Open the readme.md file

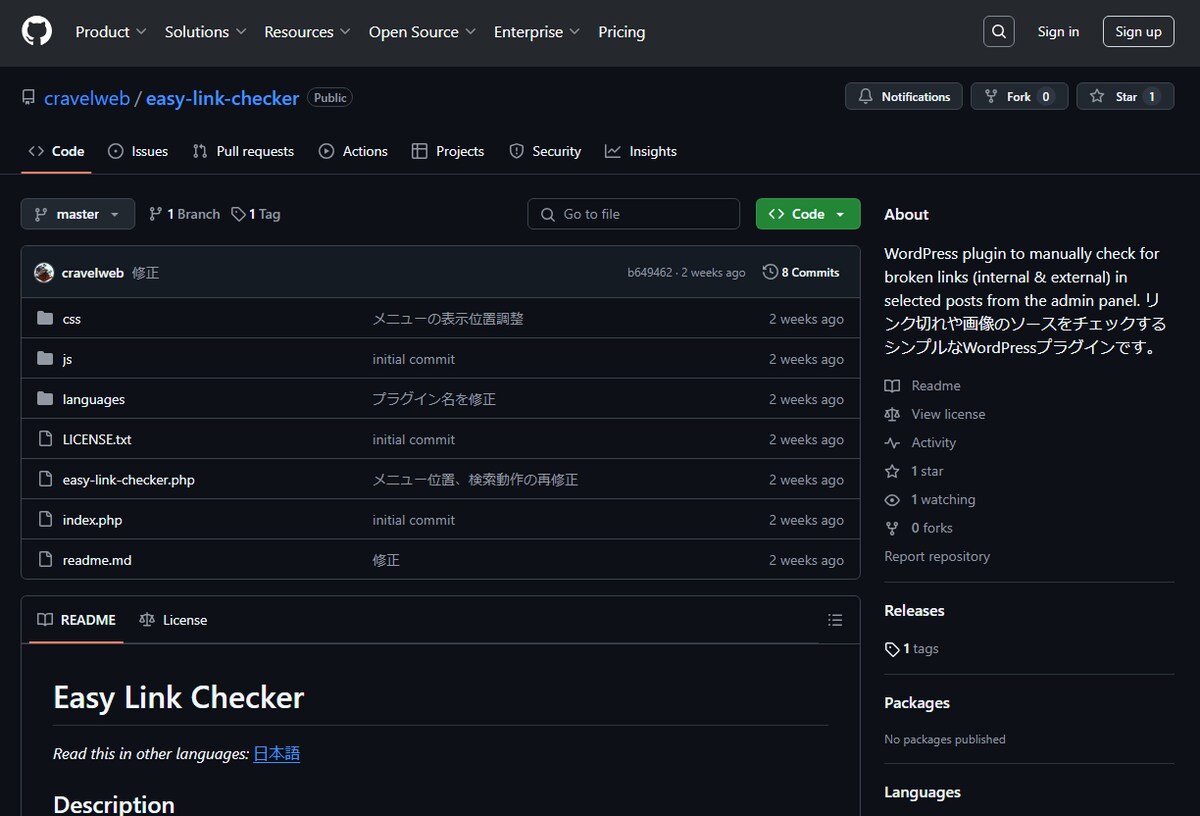coord(97,560)
